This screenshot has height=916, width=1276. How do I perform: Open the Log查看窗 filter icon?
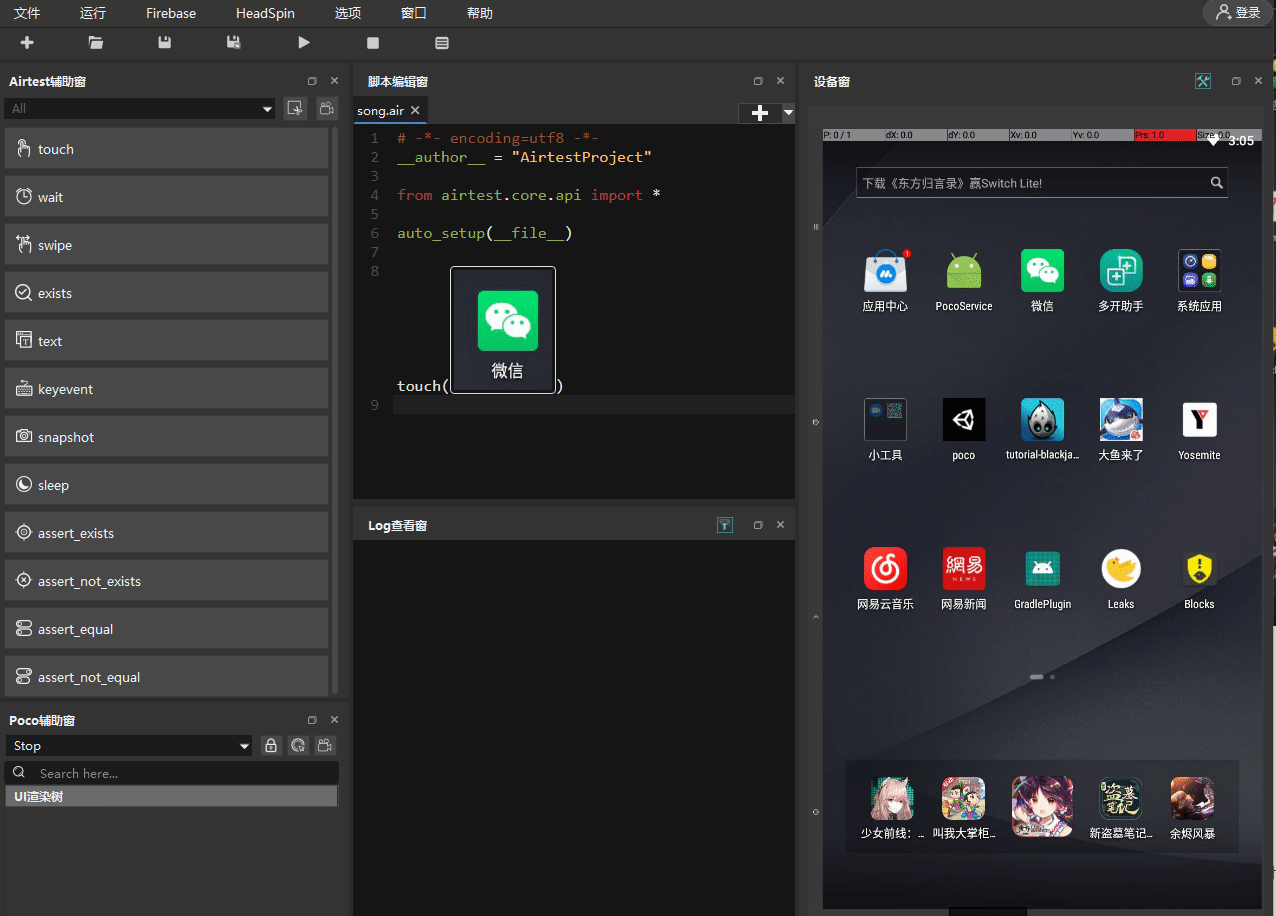pos(725,525)
